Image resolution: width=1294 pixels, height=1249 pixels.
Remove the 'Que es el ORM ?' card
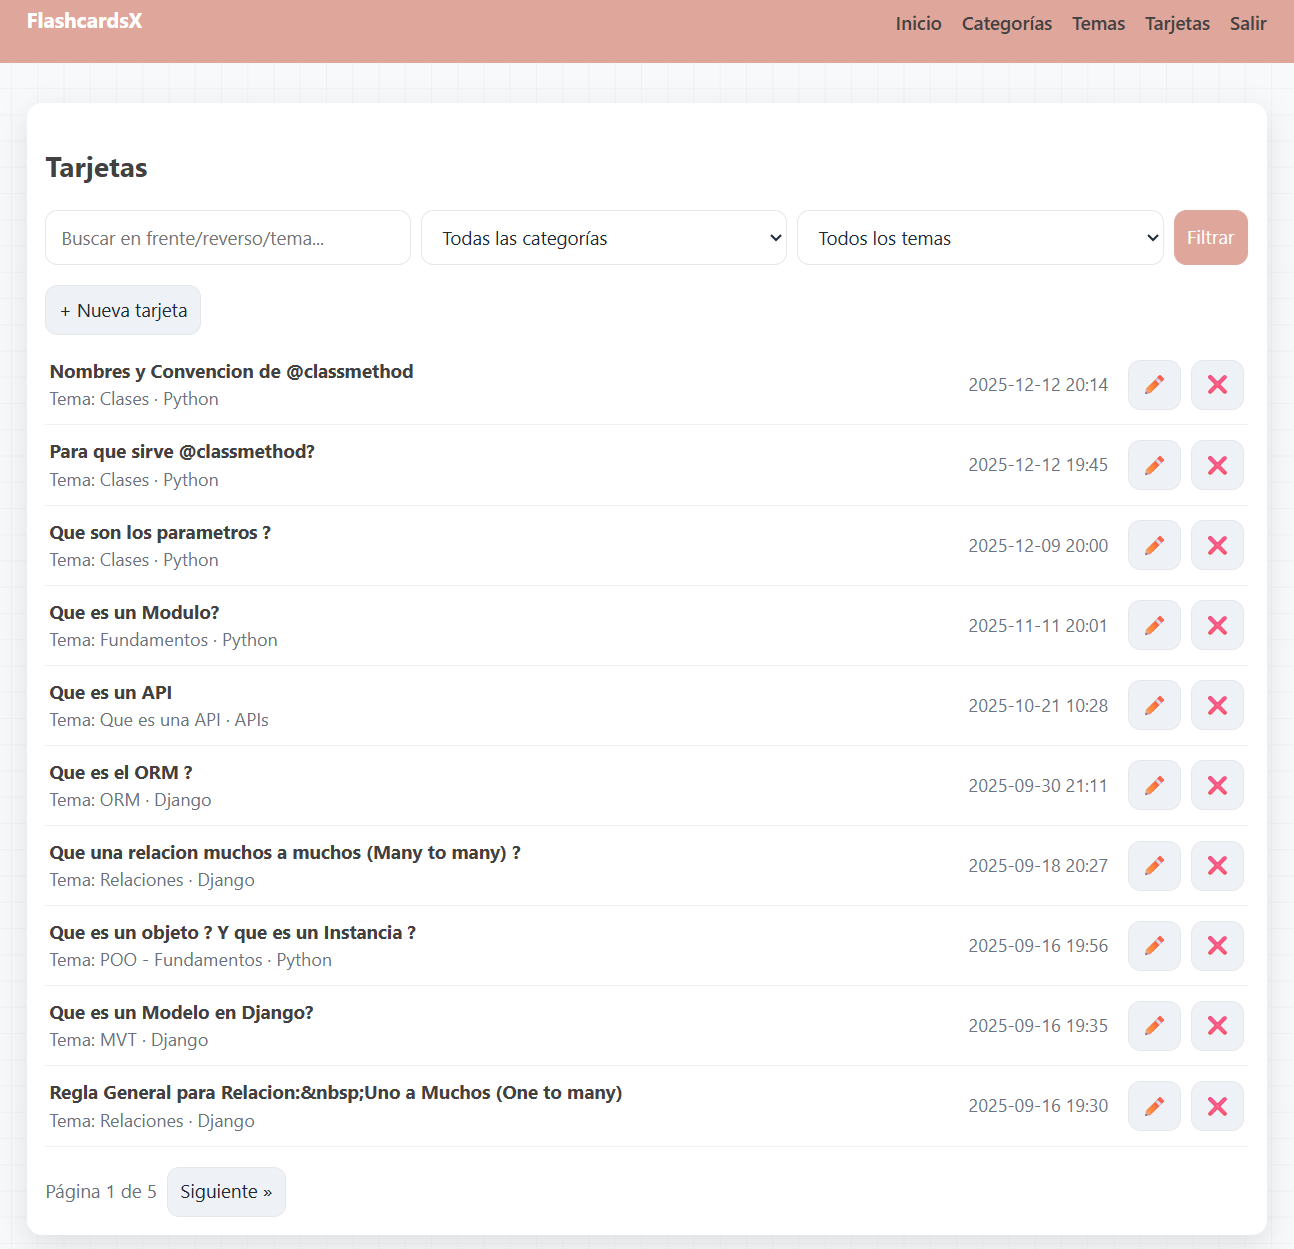click(1217, 785)
